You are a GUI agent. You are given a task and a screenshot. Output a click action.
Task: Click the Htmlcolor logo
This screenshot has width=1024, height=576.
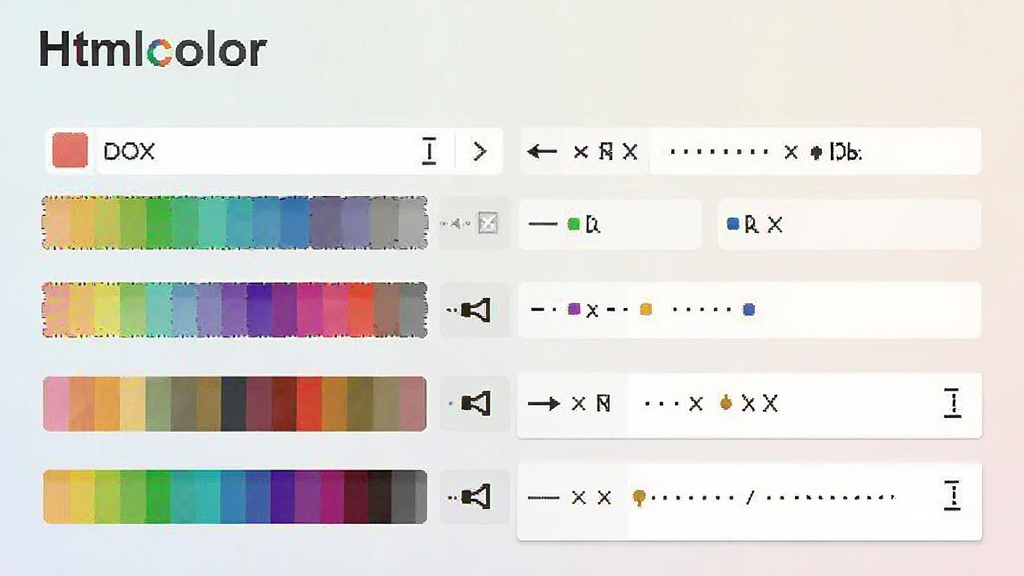click(153, 50)
